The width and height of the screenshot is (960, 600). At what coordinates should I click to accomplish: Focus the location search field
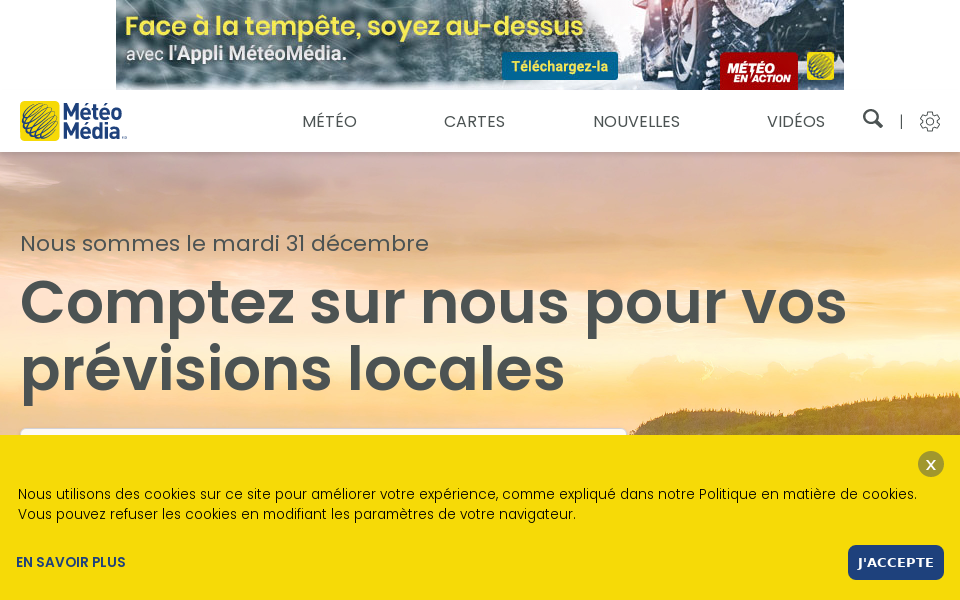pyautogui.click(x=323, y=432)
